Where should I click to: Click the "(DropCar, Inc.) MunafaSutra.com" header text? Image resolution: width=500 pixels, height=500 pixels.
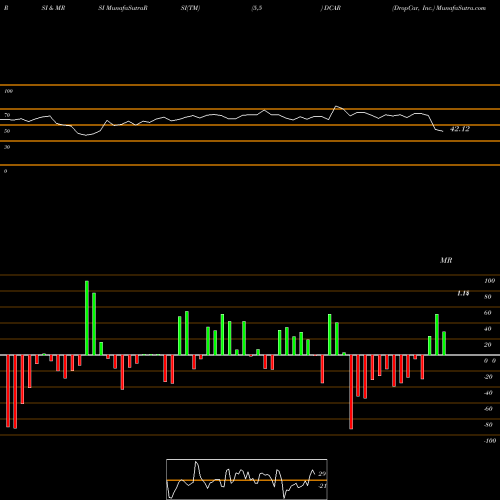(x=439, y=8)
